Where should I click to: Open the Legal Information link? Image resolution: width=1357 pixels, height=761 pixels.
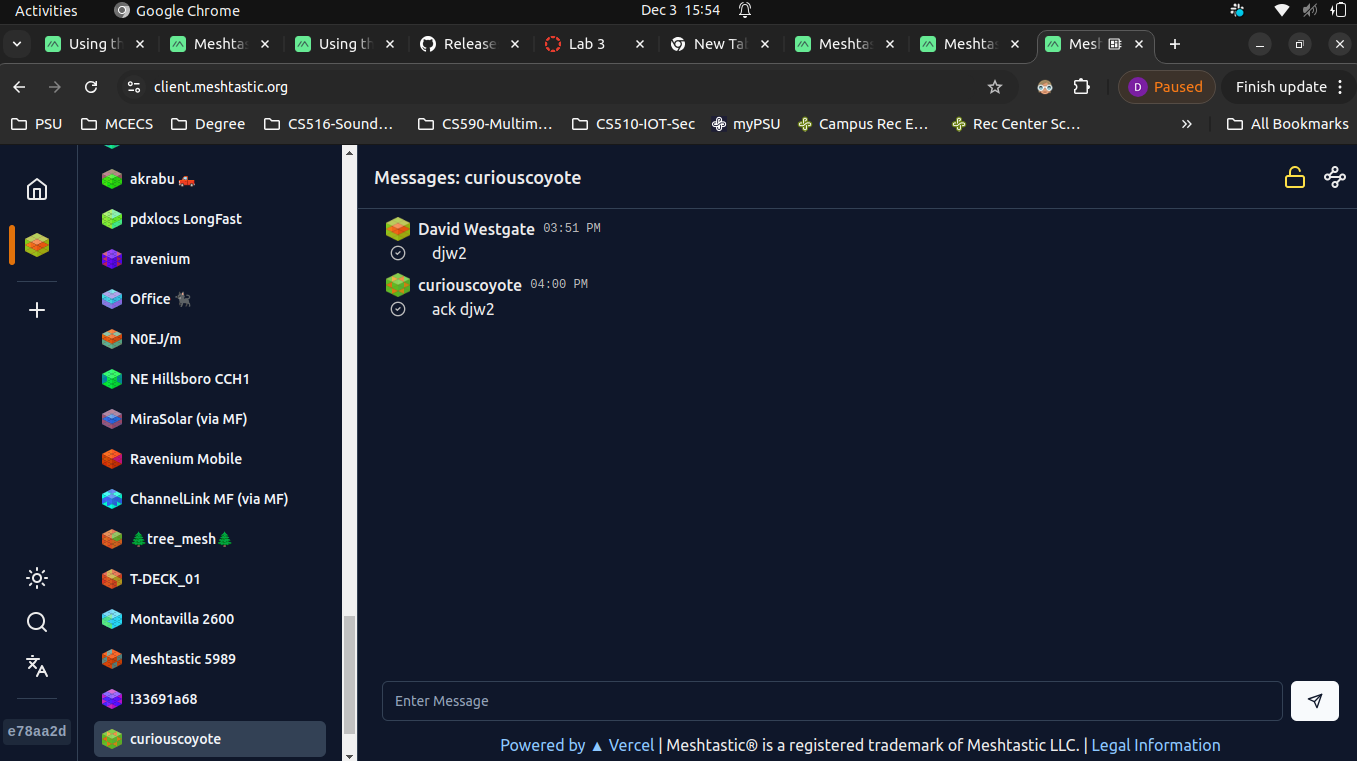click(x=1155, y=745)
